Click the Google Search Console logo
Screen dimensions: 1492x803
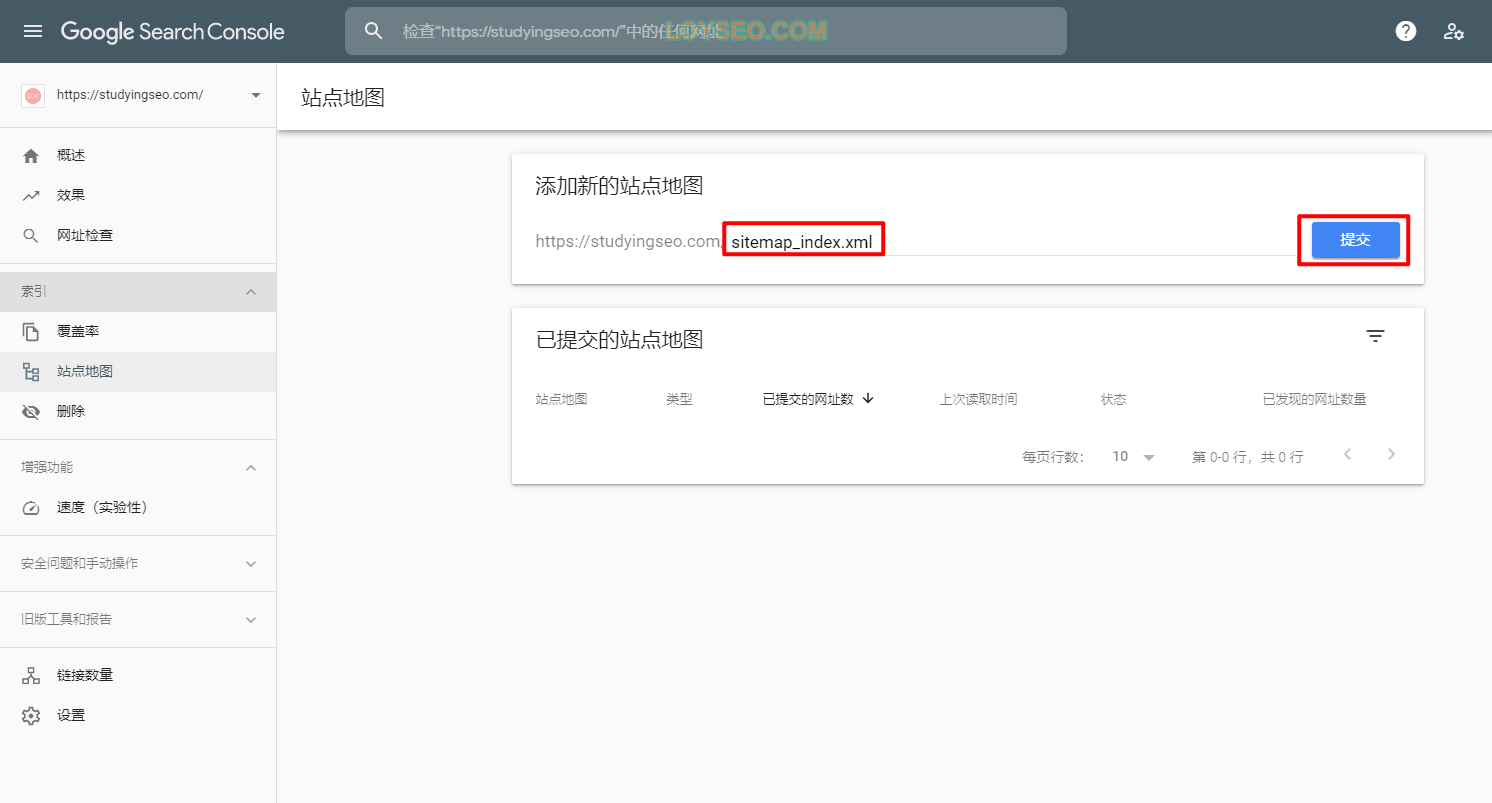173,32
